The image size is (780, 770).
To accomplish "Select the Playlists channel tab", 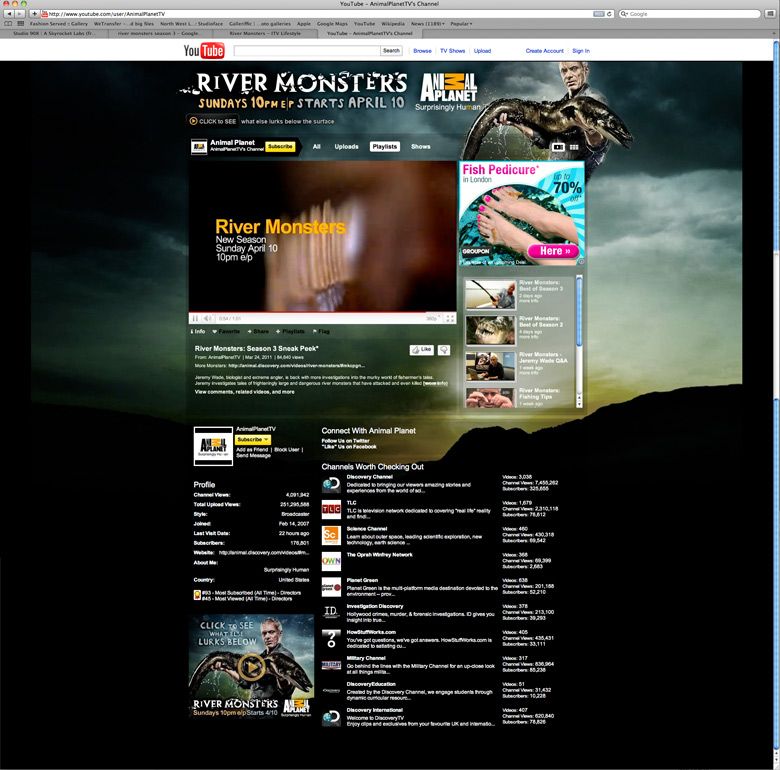I will (x=385, y=147).
